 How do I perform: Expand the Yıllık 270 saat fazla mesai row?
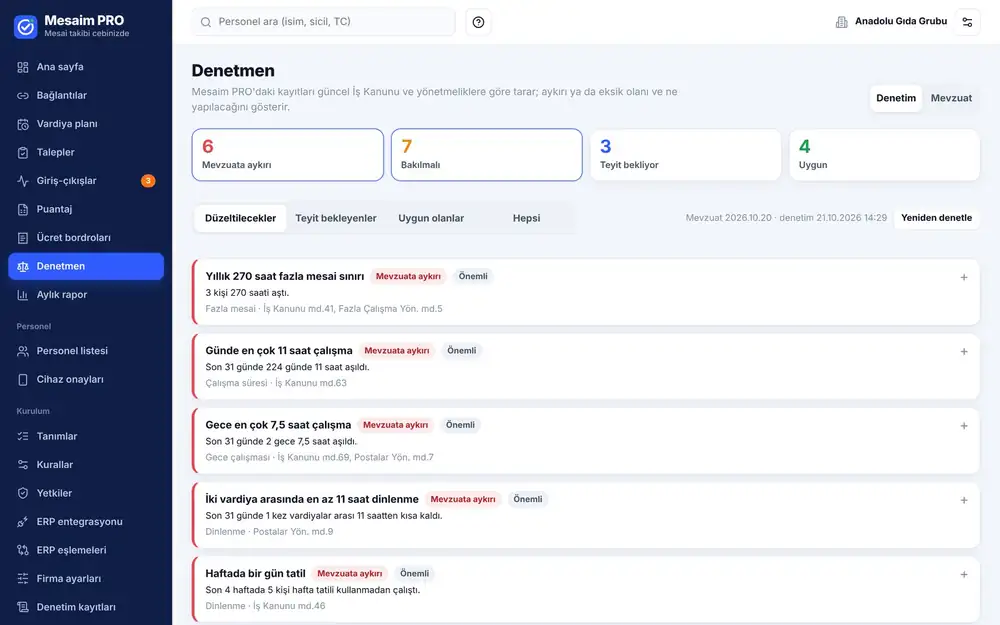(964, 277)
